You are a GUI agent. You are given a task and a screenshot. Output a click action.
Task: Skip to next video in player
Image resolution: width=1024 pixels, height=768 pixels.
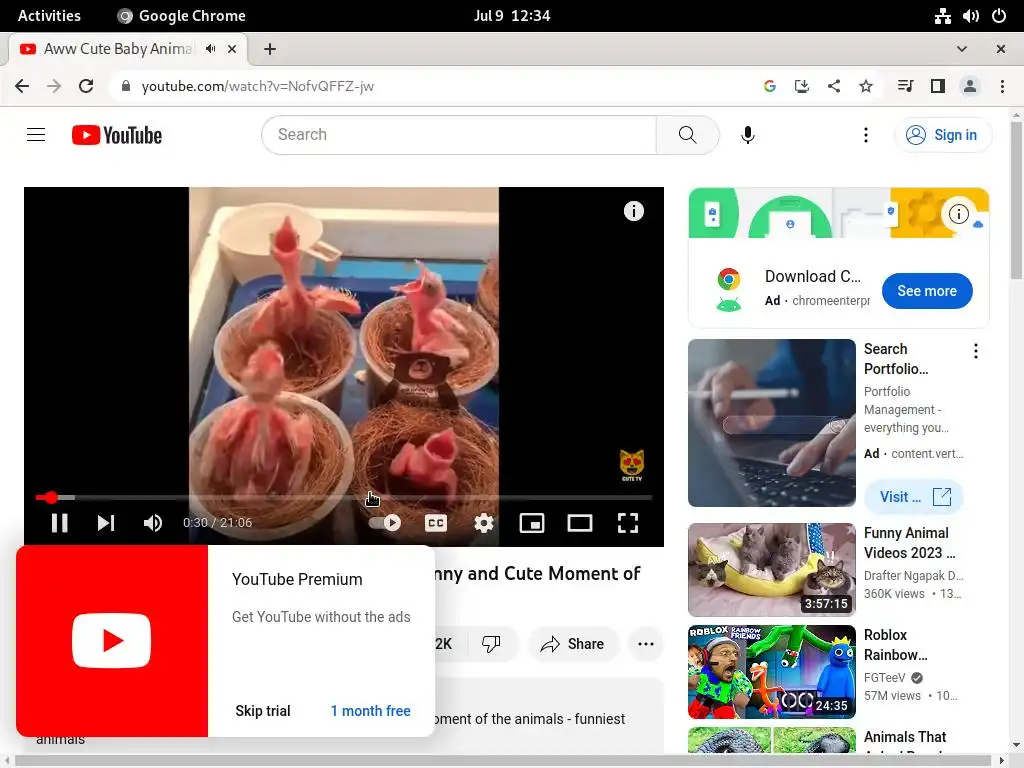[106, 522]
